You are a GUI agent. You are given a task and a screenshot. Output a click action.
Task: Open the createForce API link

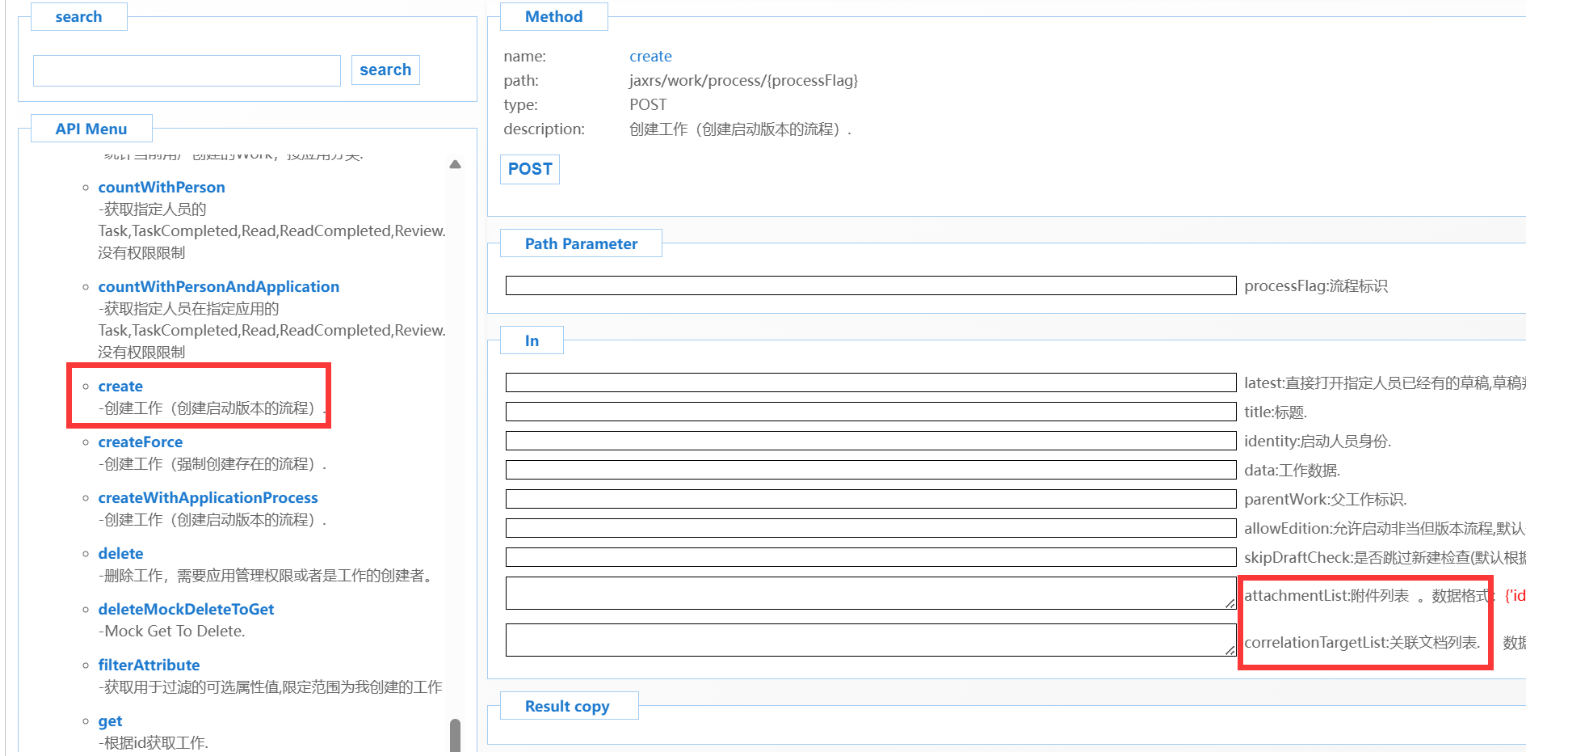click(x=140, y=442)
